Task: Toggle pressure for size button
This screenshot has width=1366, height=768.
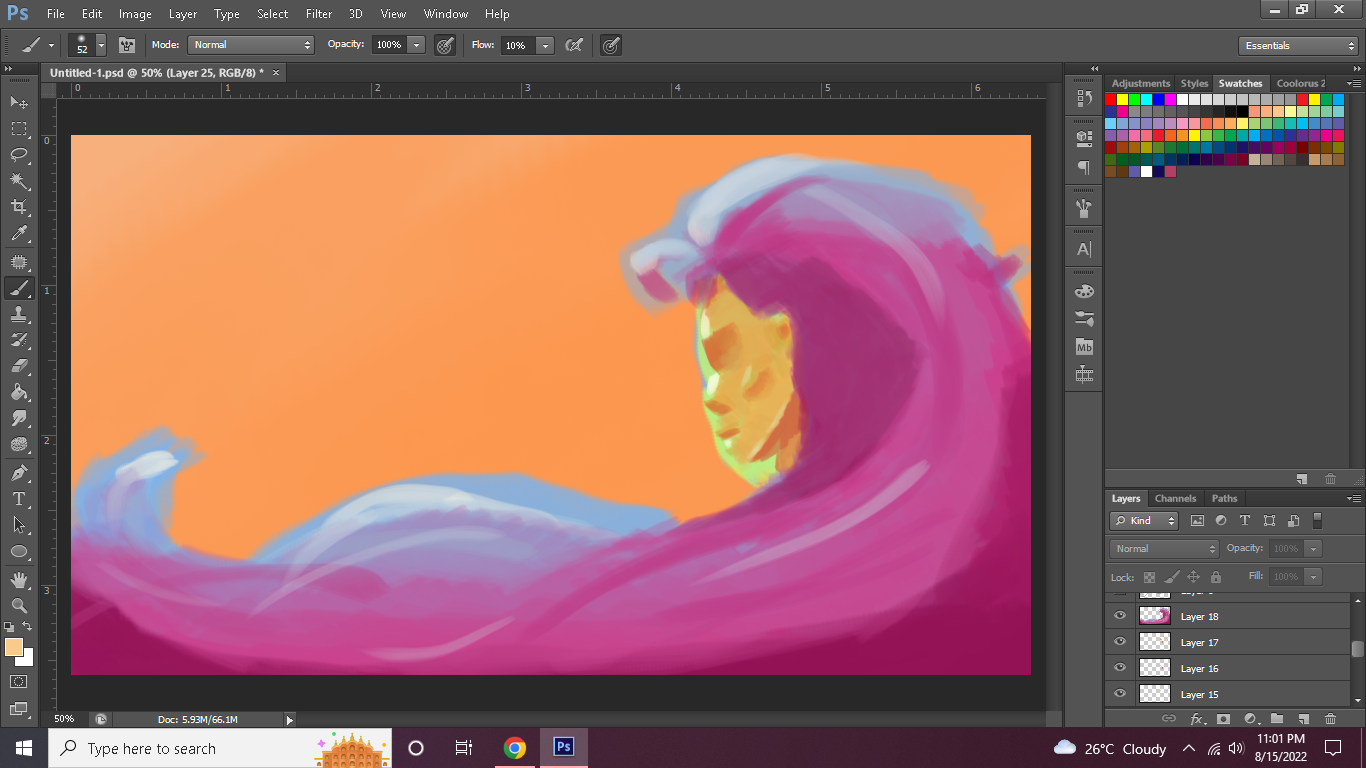Action: coord(610,45)
